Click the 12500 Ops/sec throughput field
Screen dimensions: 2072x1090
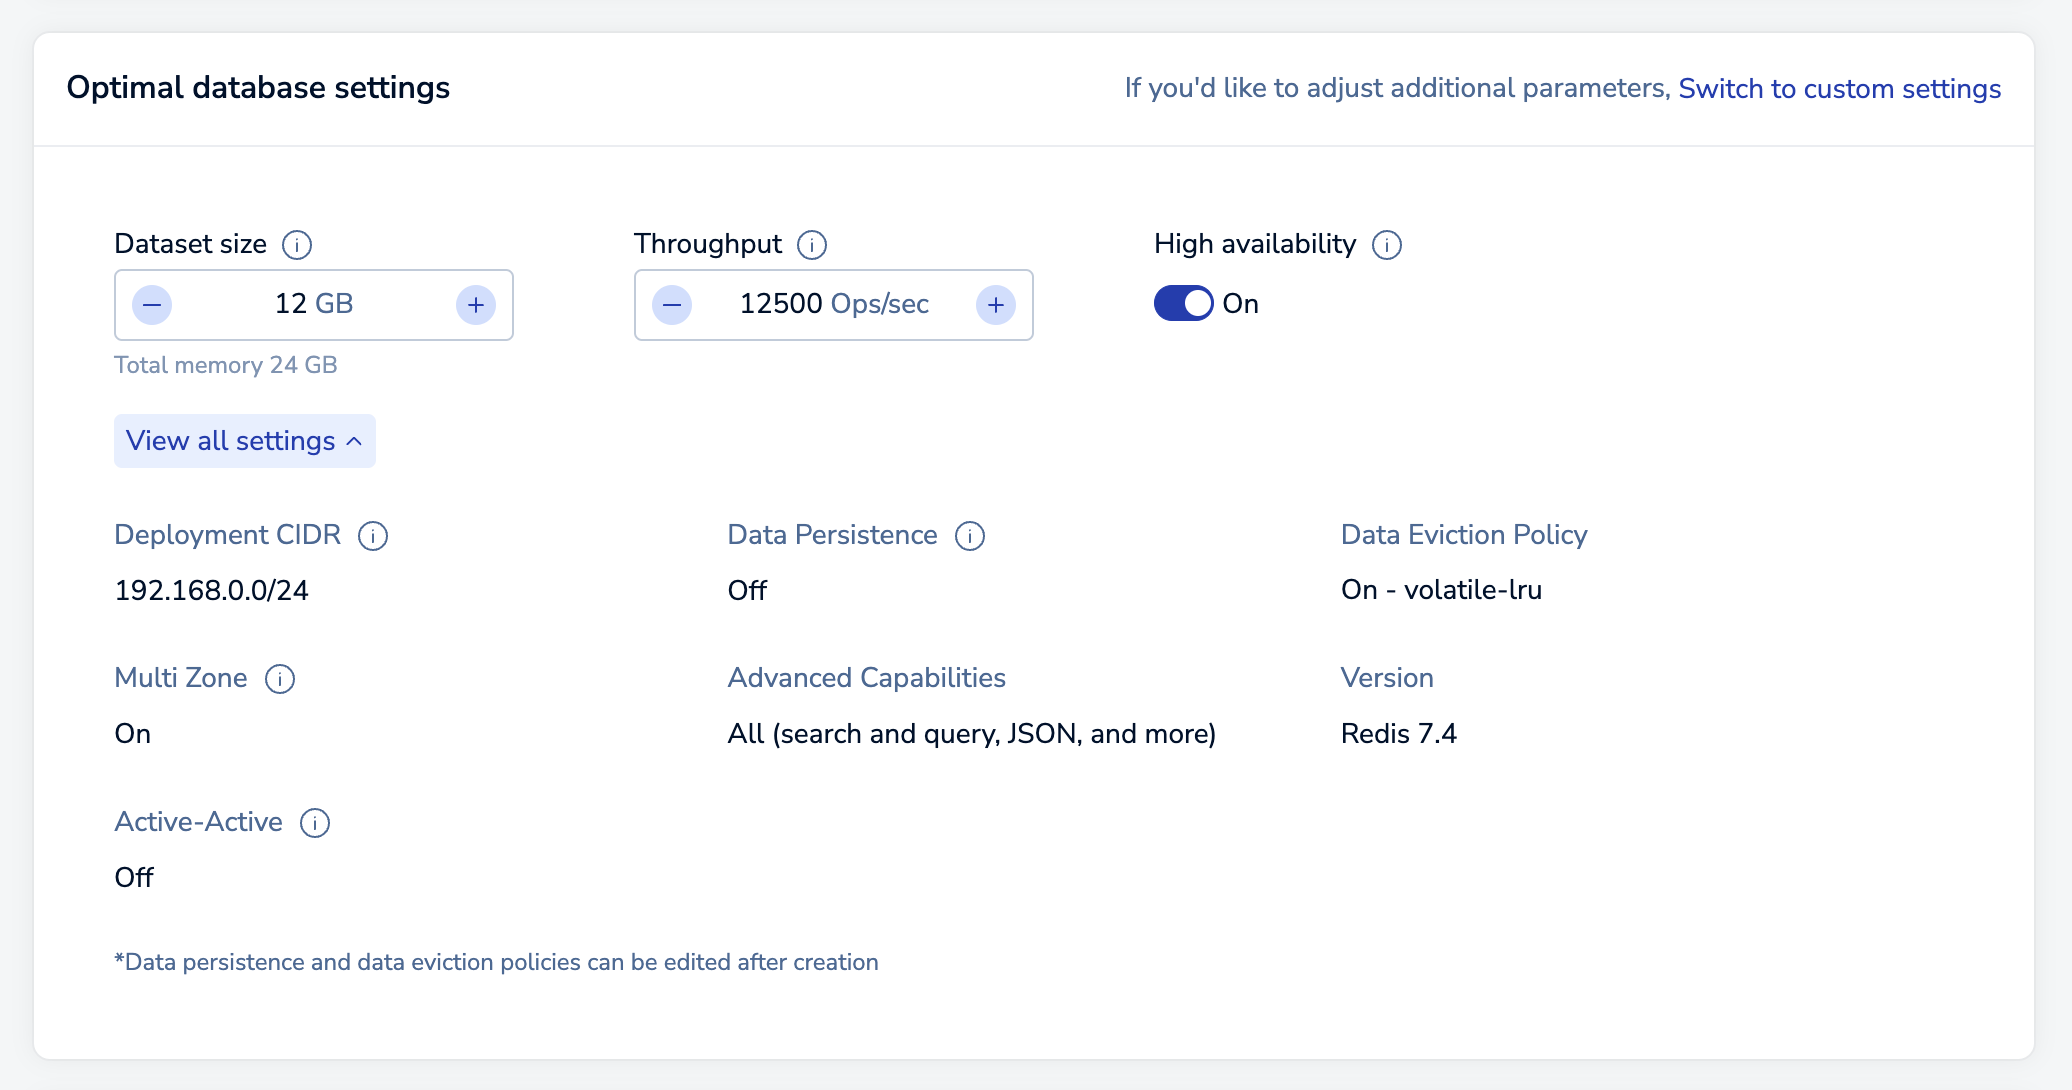pyautogui.click(x=834, y=305)
